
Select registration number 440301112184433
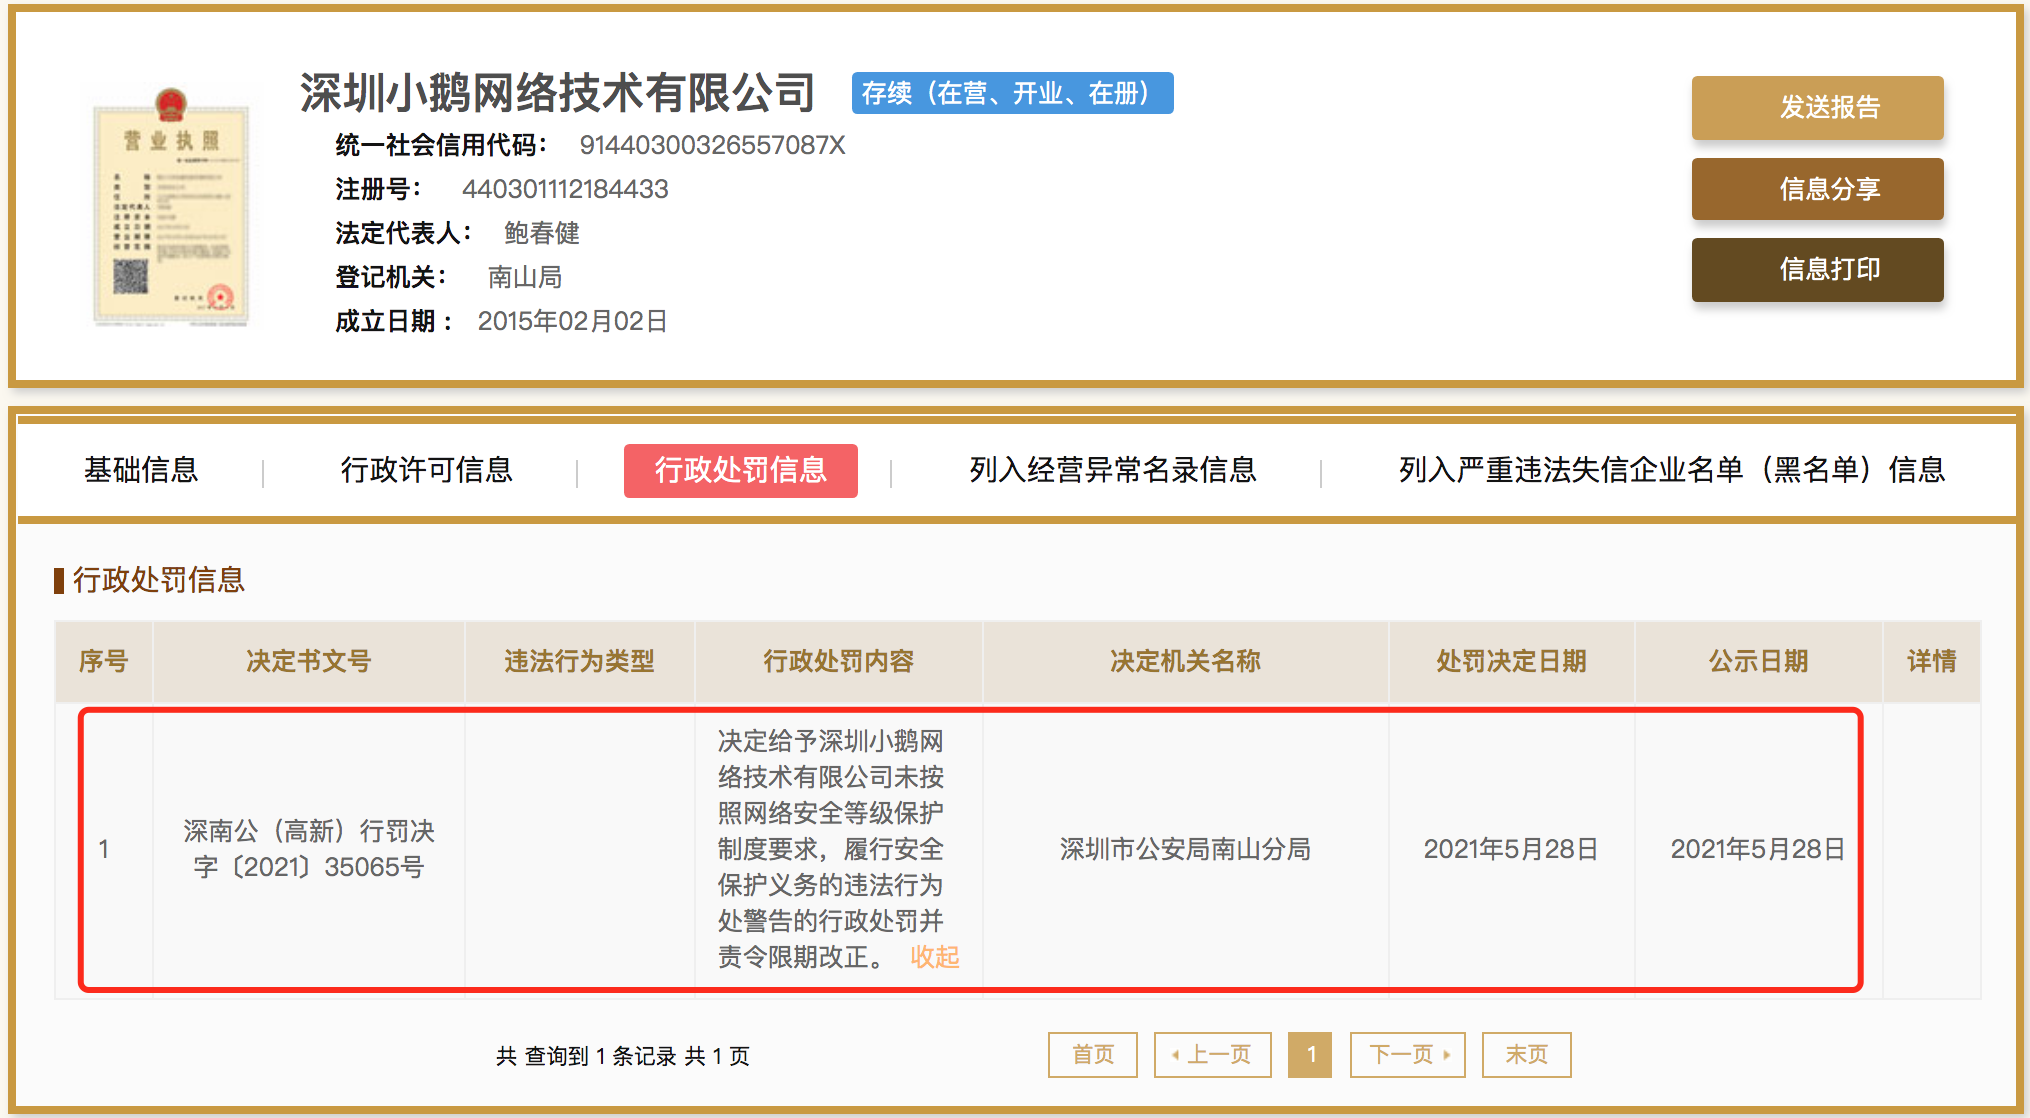pos(565,189)
